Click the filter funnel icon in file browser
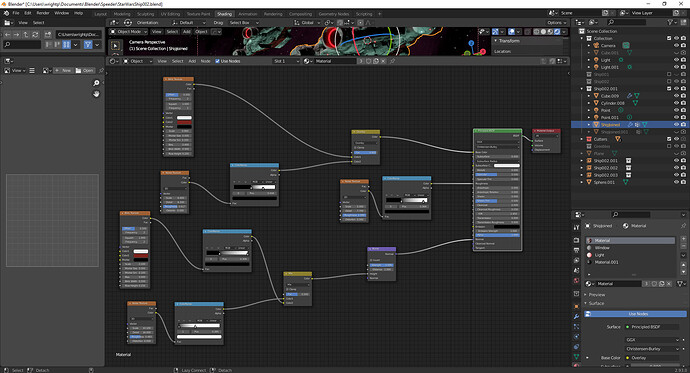The width and height of the screenshot is (690, 373). (x=88, y=44)
